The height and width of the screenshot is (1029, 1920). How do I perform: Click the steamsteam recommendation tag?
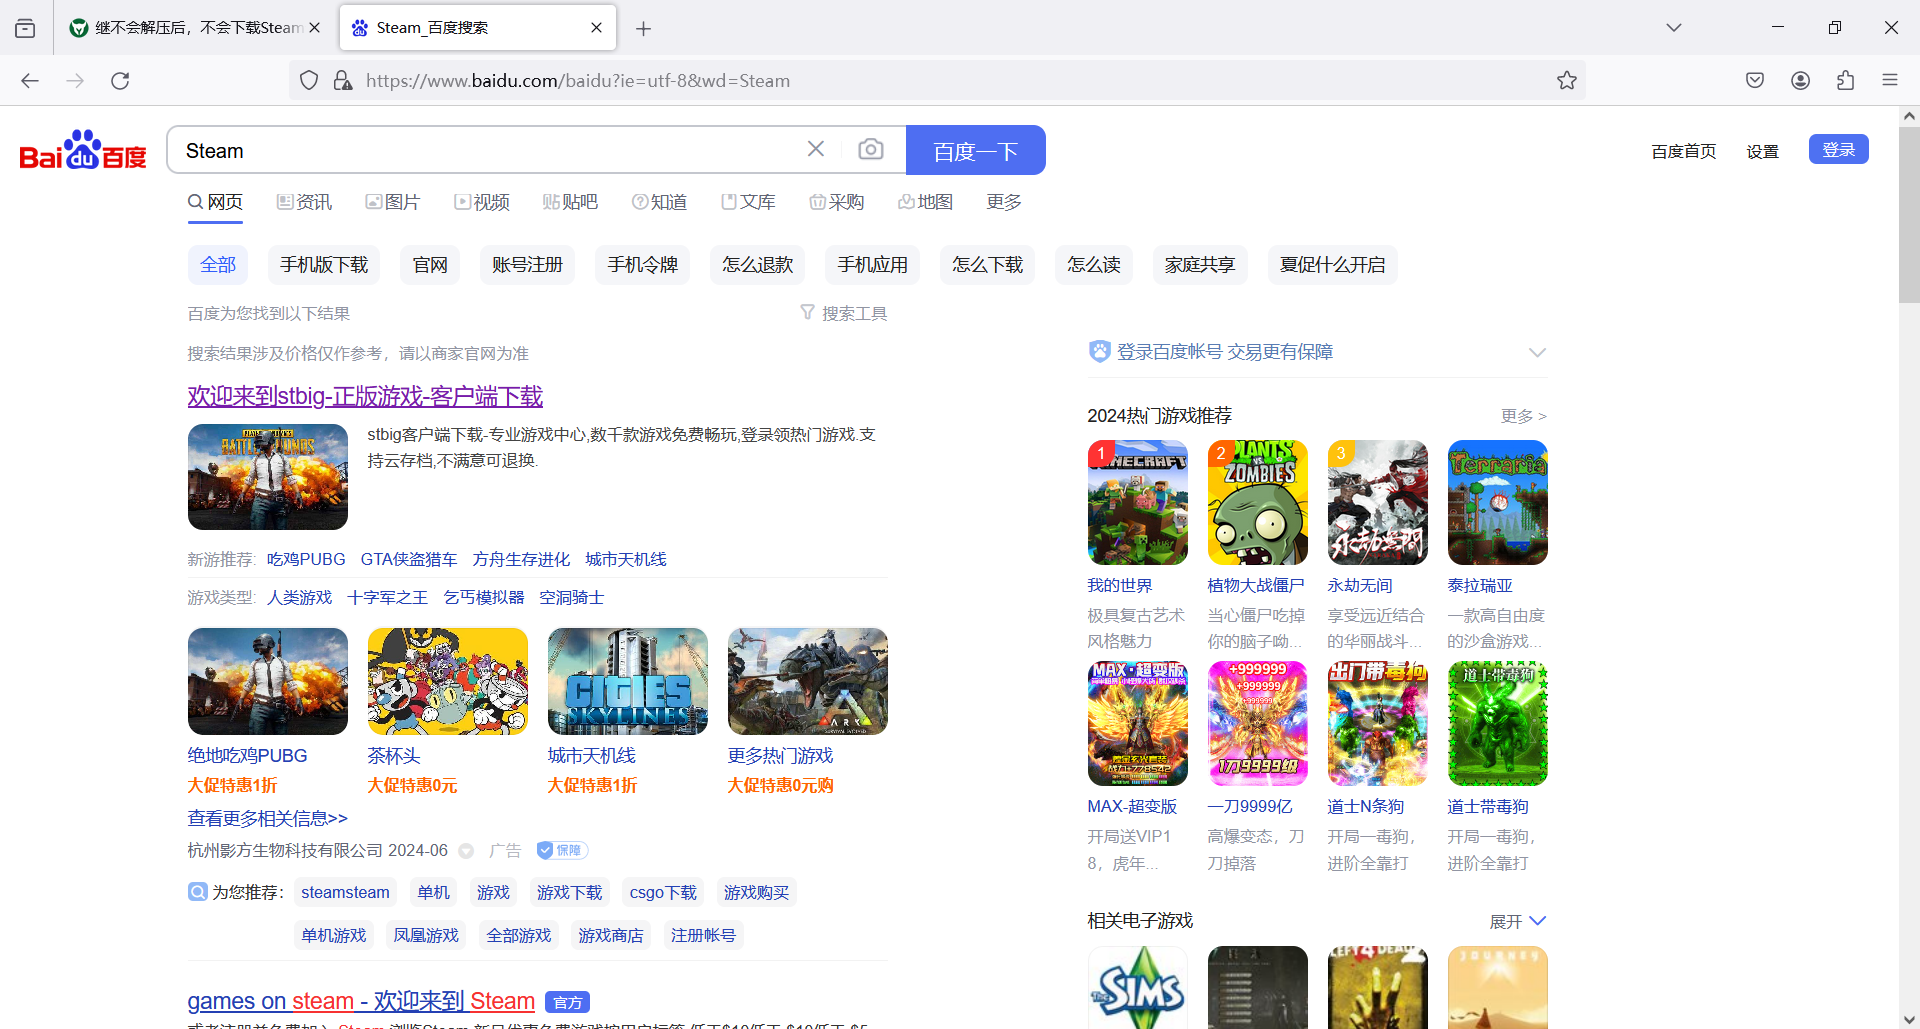(345, 892)
